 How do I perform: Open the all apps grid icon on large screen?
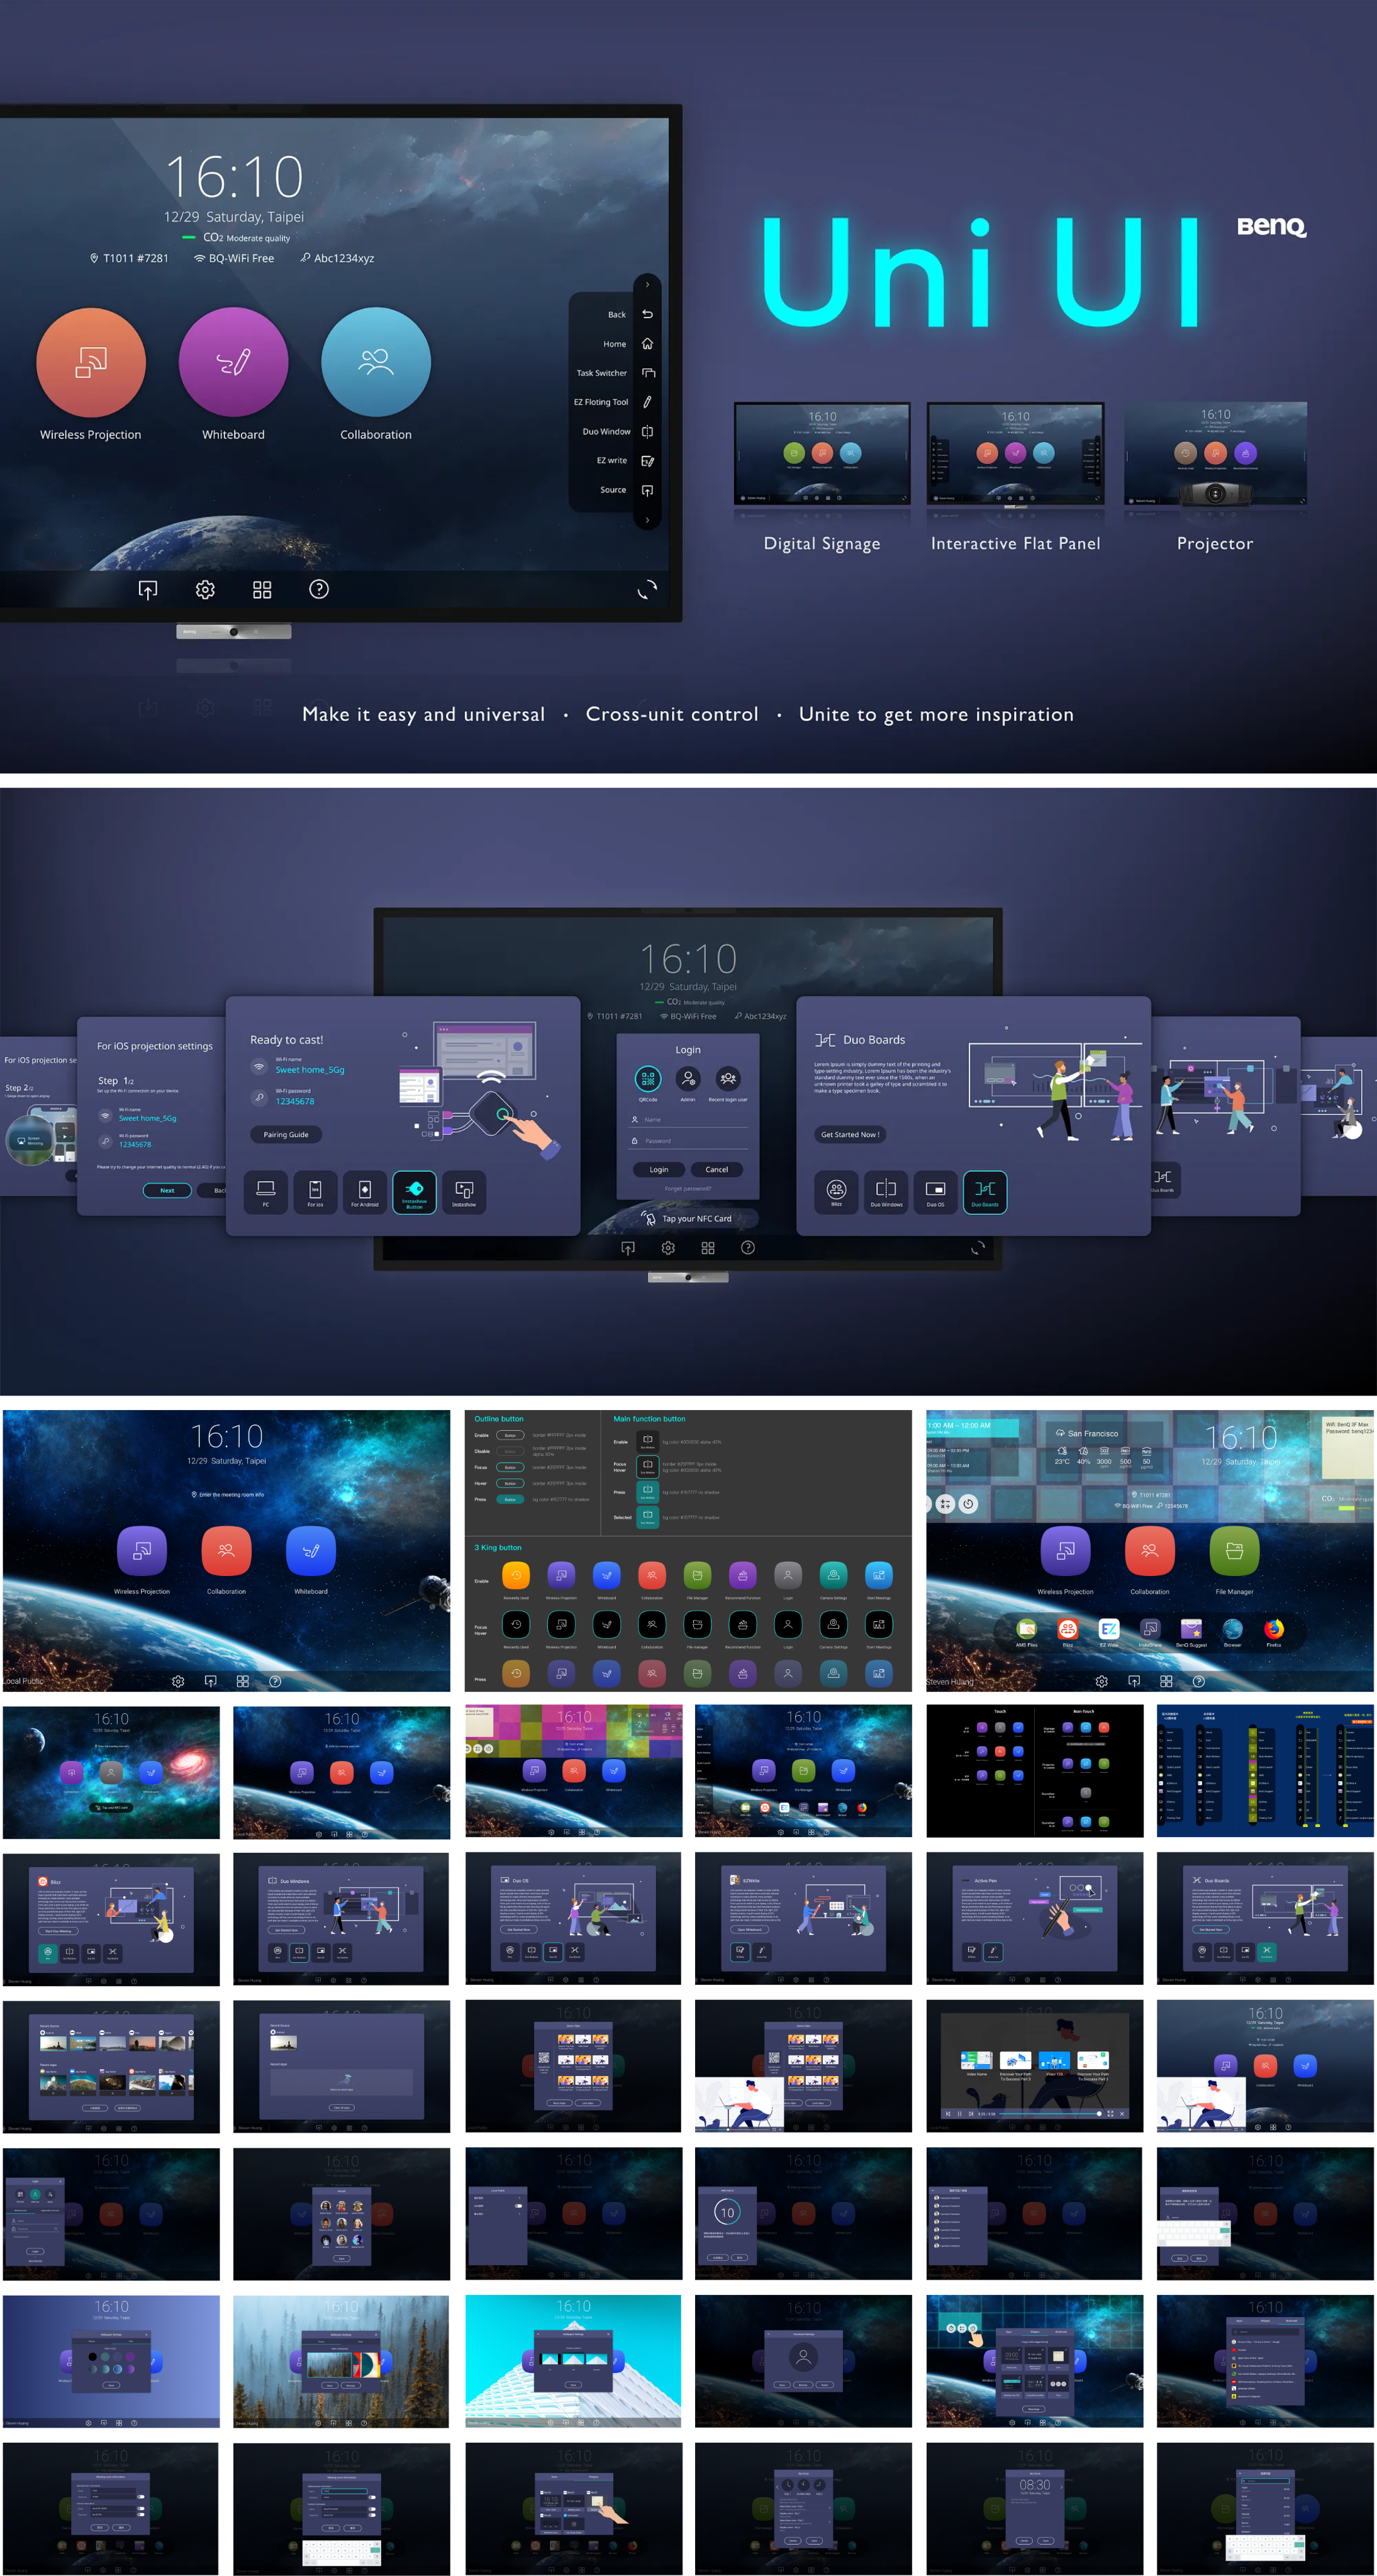[262, 590]
